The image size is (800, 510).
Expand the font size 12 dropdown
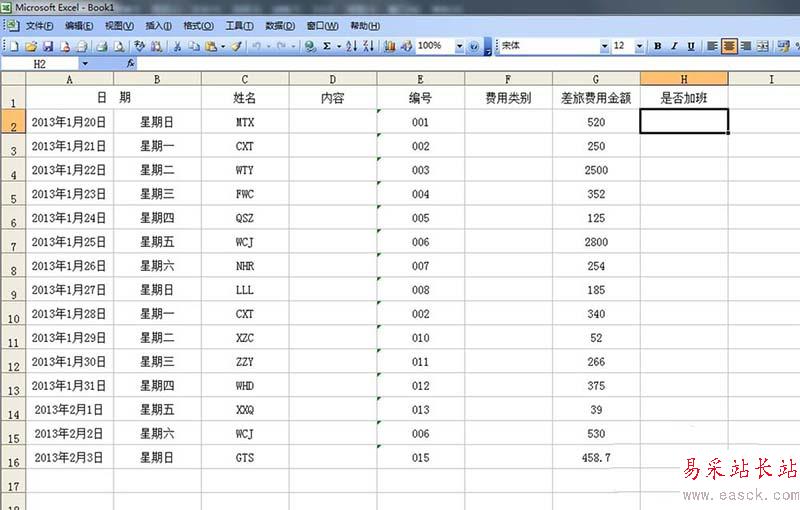pos(639,46)
